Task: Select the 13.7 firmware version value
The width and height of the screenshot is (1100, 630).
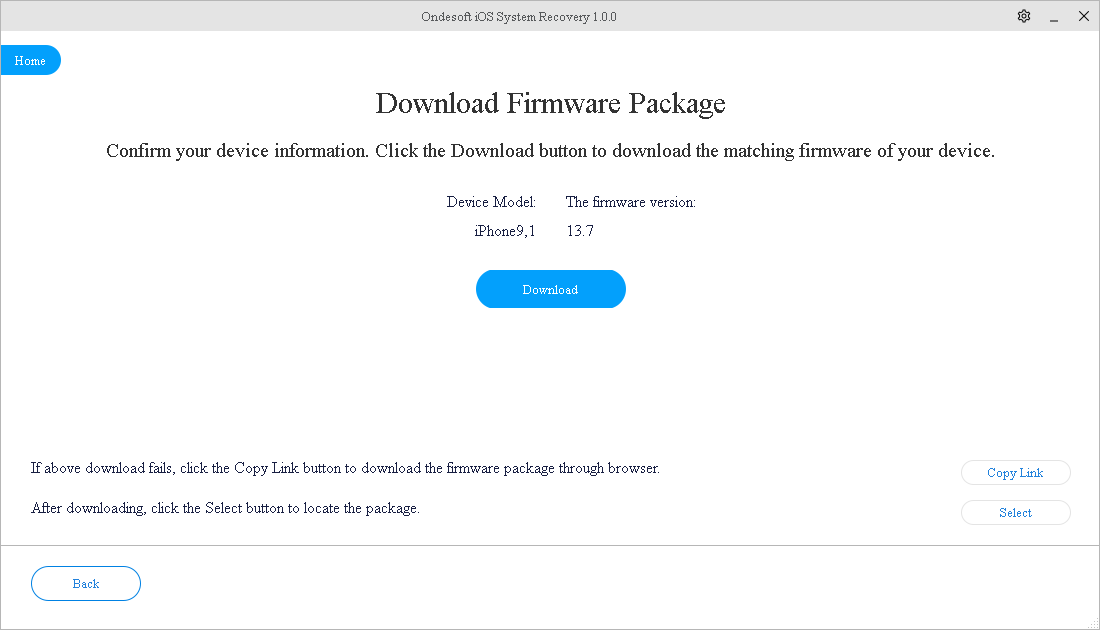Action: (x=580, y=231)
